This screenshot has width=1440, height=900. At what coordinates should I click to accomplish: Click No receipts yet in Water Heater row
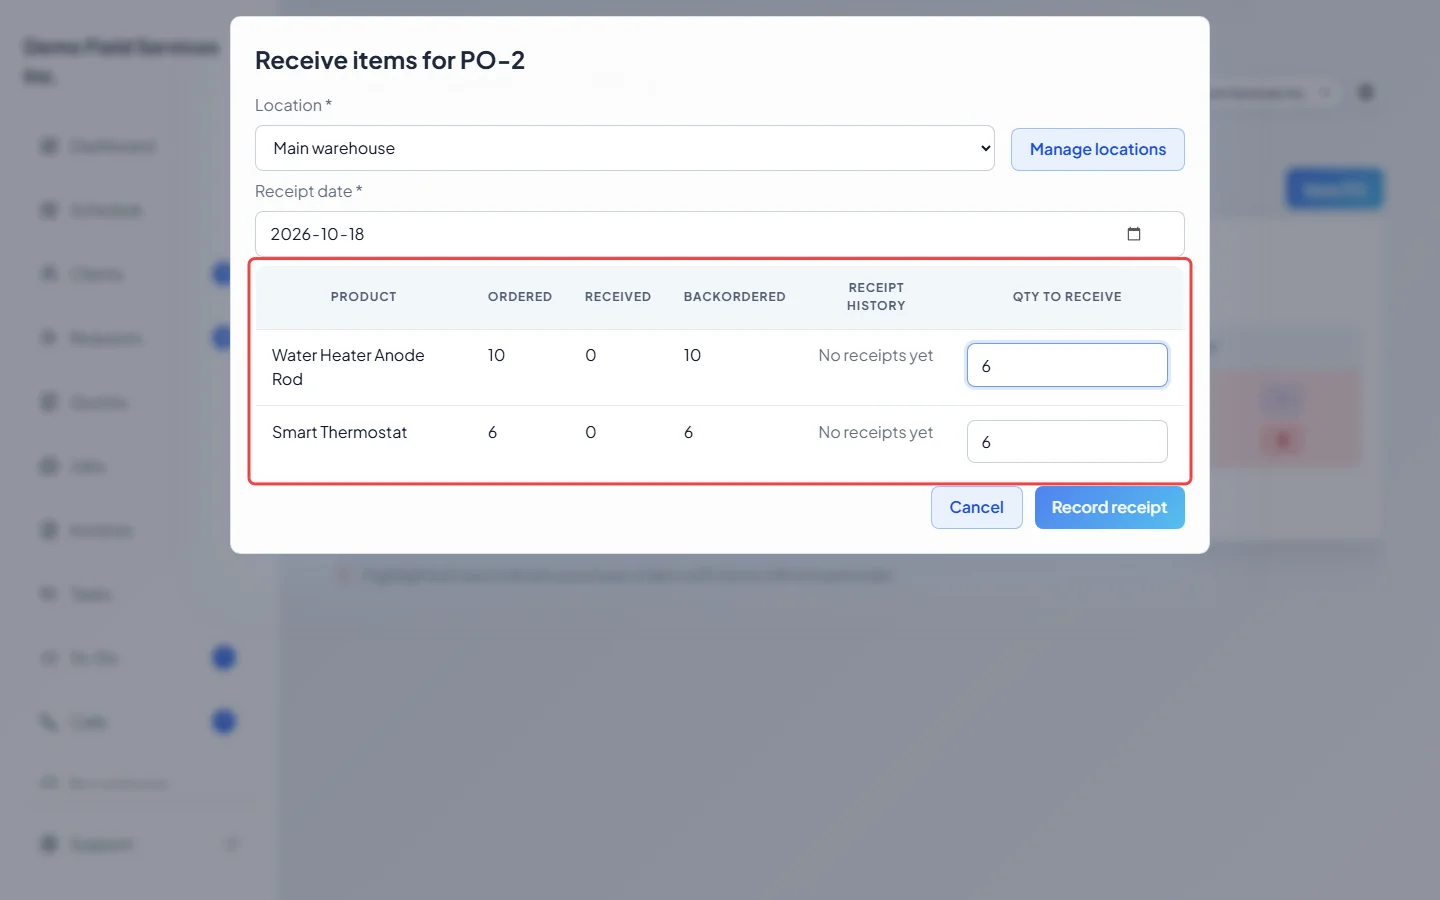pyautogui.click(x=875, y=355)
